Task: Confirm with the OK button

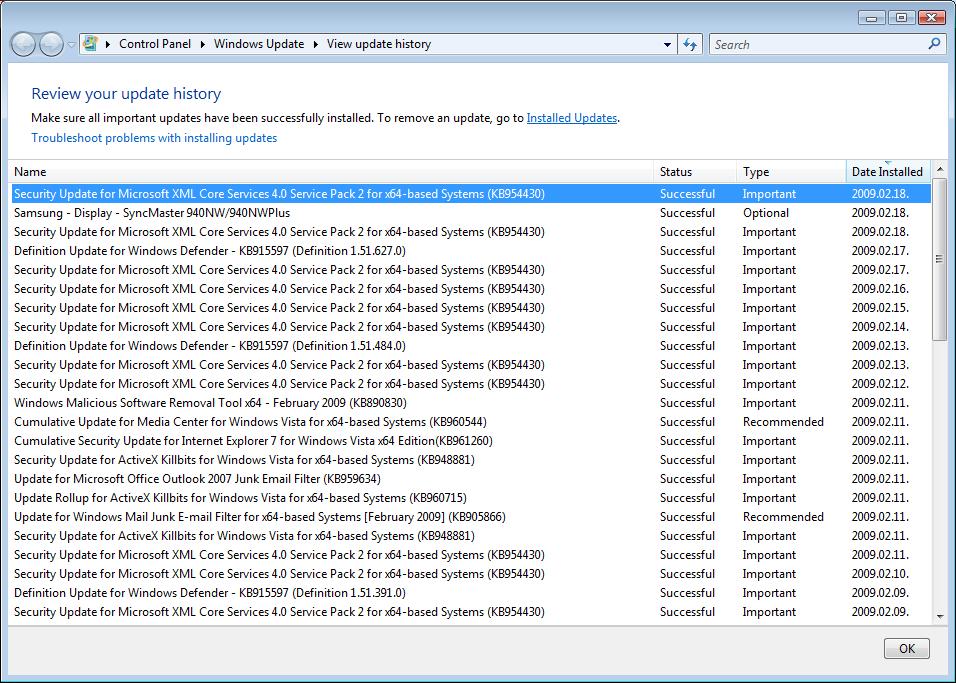Action: [907, 648]
